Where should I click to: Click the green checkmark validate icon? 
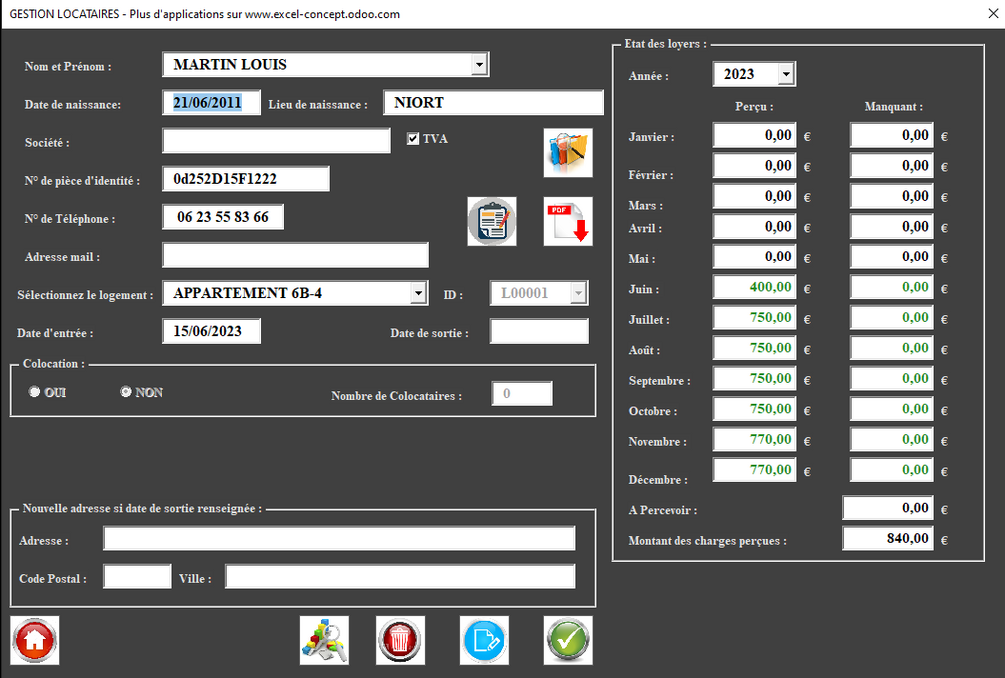pos(568,640)
